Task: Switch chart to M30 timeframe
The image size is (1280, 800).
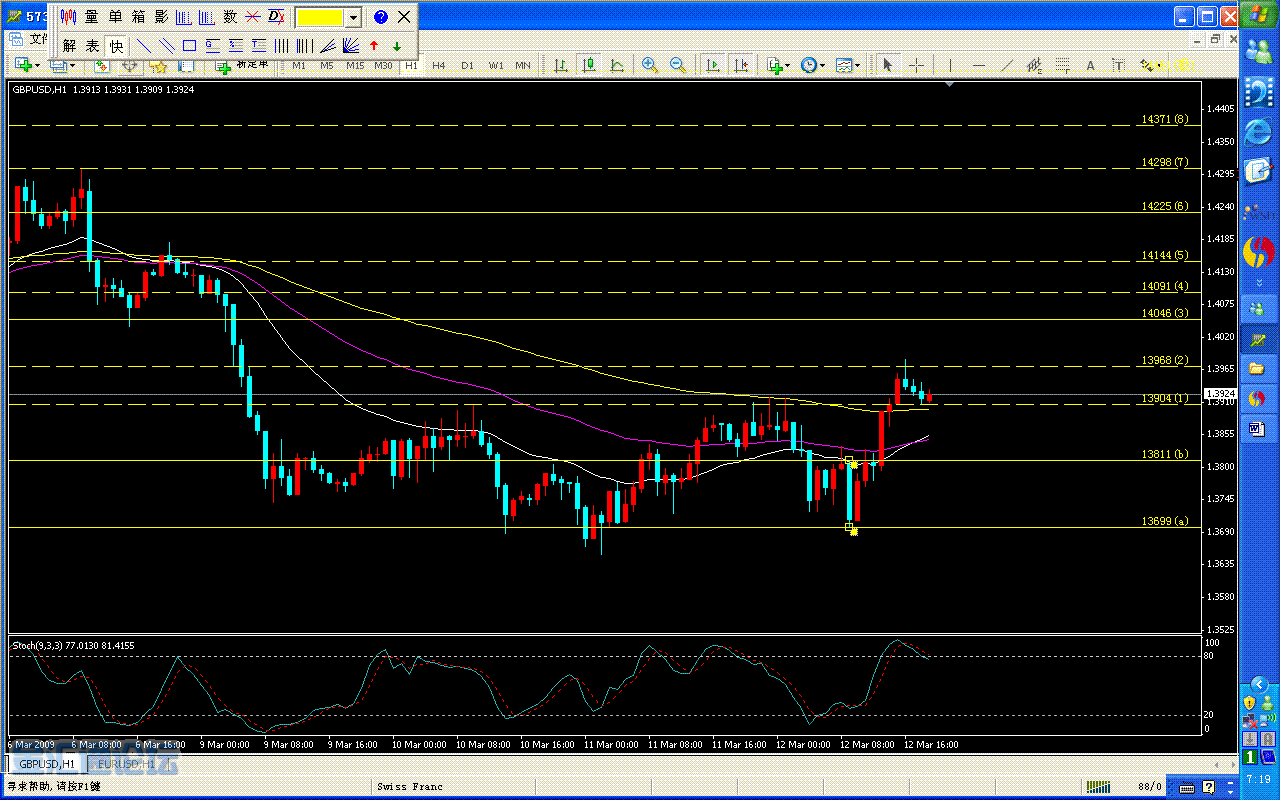Action: click(x=383, y=66)
